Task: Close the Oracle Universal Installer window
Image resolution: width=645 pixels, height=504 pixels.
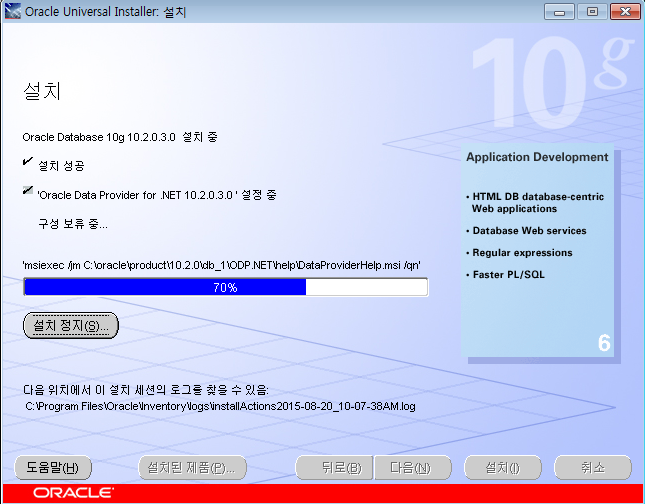Action: [625, 12]
